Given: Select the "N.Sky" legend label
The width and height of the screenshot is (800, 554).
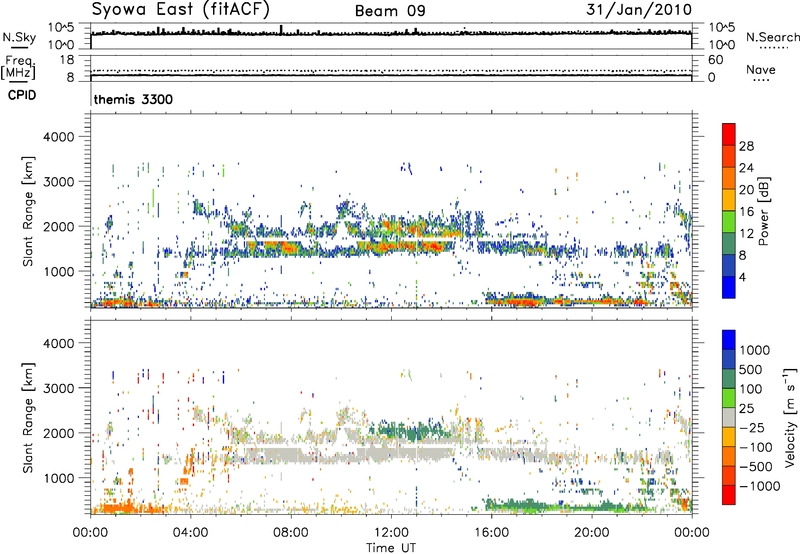Looking at the screenshot, I should click(19, 37).
